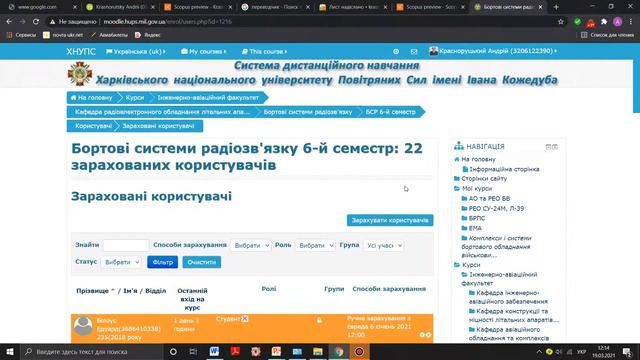This screenshot has width=640, height=360.
Task: Click На головну breadcrumb
Action: point(91,98)
